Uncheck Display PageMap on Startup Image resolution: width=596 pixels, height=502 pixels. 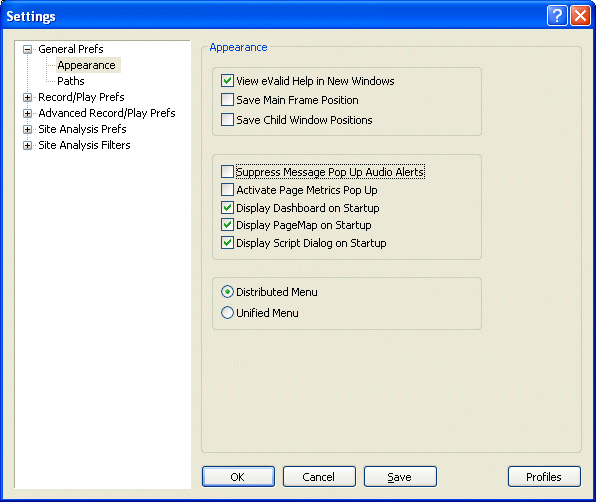tap(227, 225)
